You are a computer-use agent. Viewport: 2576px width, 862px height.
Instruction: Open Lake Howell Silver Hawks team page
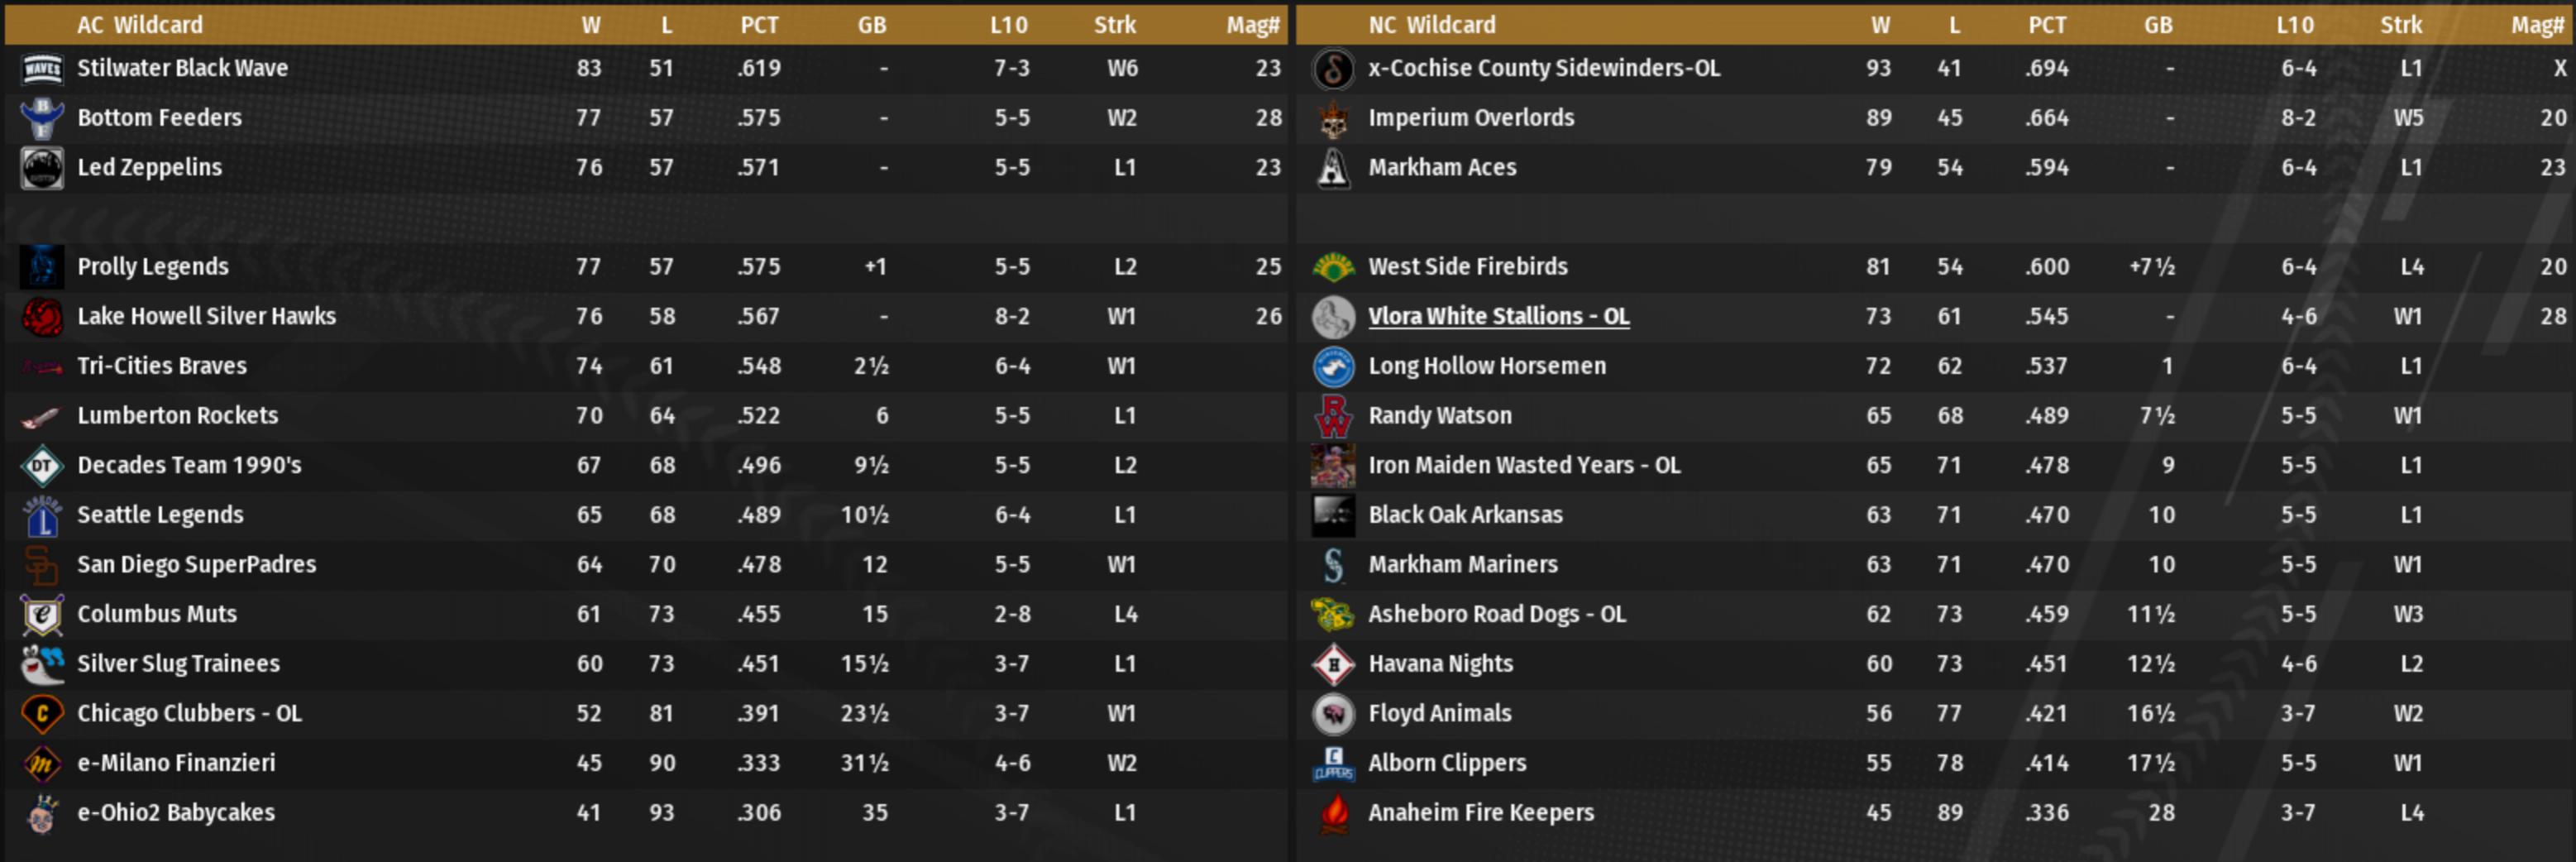click(207, 316)
